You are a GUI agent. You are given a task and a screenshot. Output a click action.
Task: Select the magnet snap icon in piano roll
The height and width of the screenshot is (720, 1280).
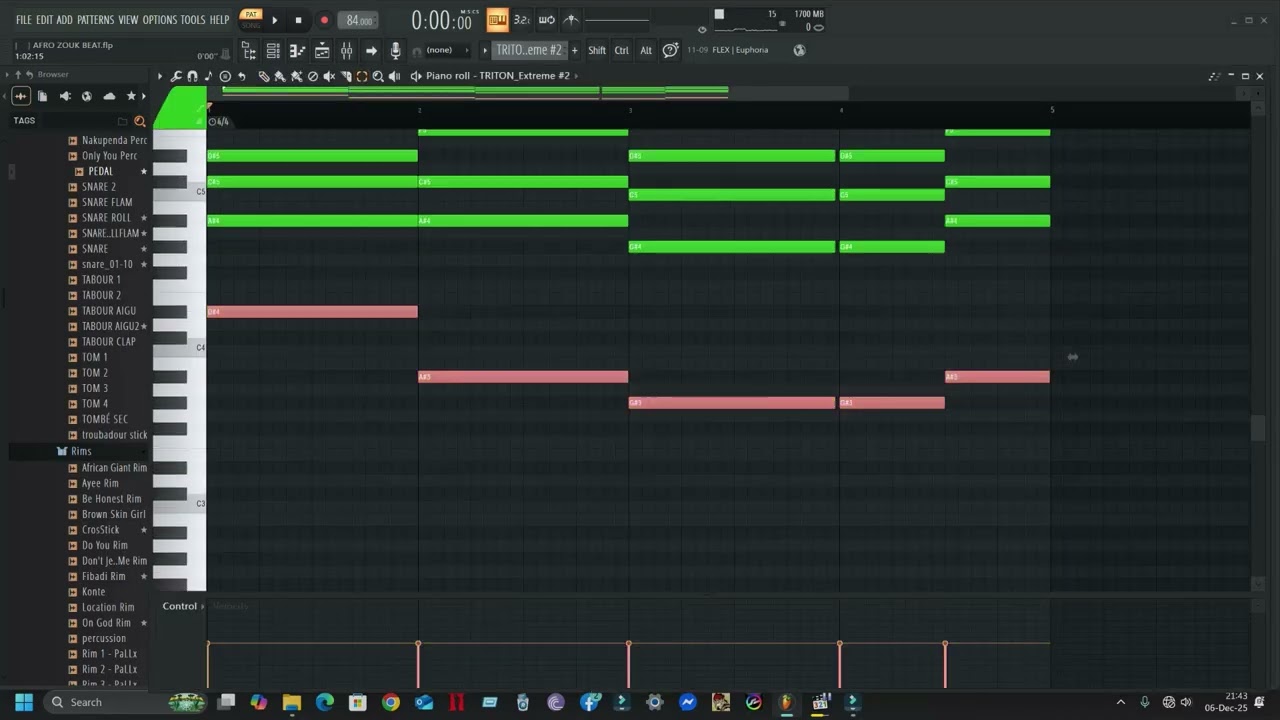[192, 76]
